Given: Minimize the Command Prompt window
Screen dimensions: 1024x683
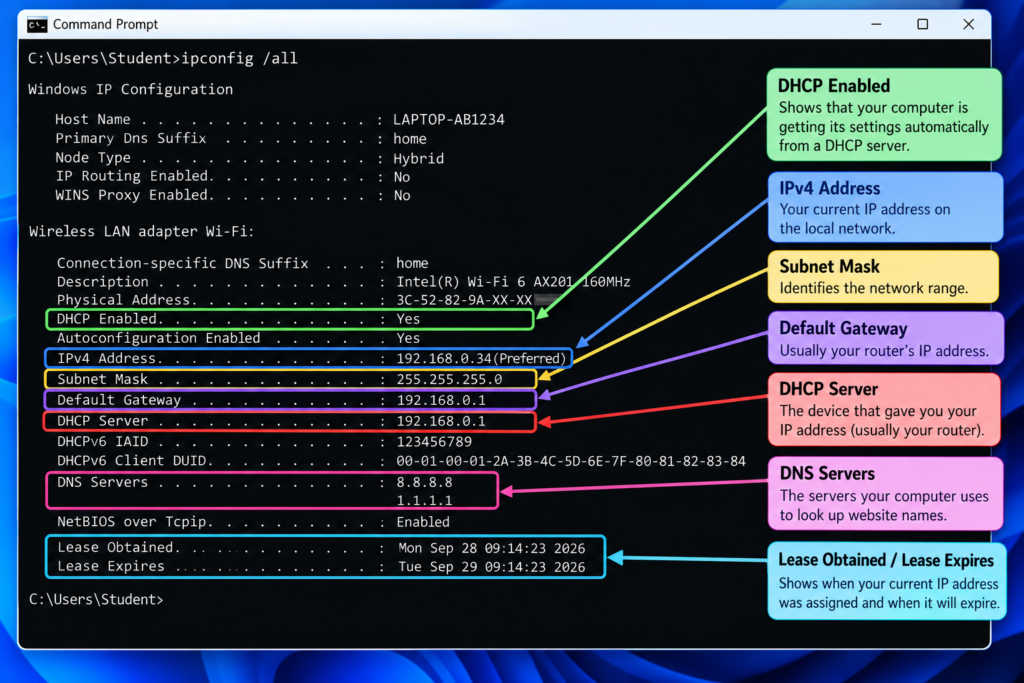Looking at the screenshot, I should click(x=876, y=24).
